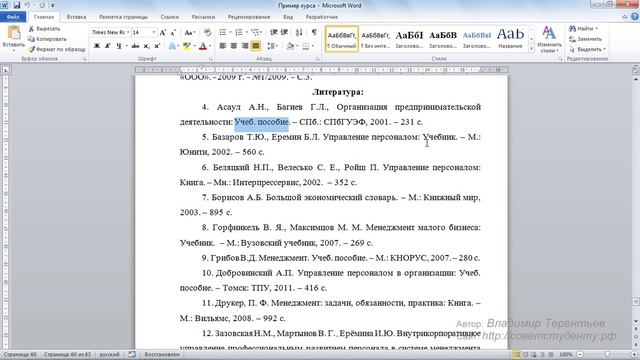Open borders dropdown
The width and height of the screenshot is (640, 360).
click(x=312, y=46)
